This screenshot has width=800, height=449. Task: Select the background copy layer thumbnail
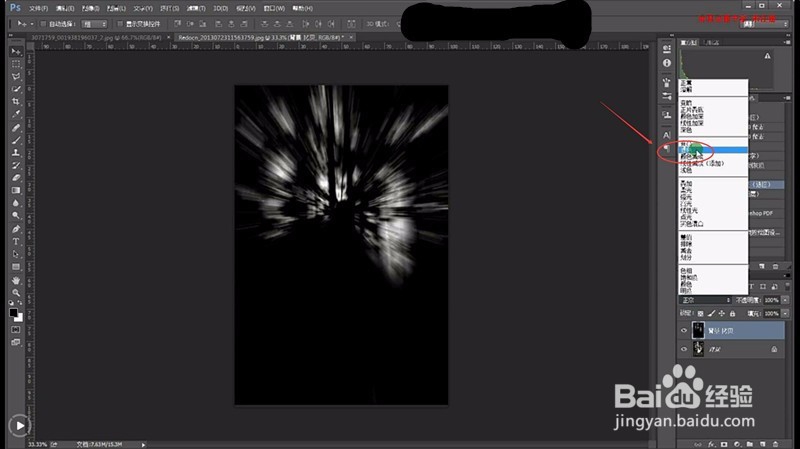[x=698, y=331]
